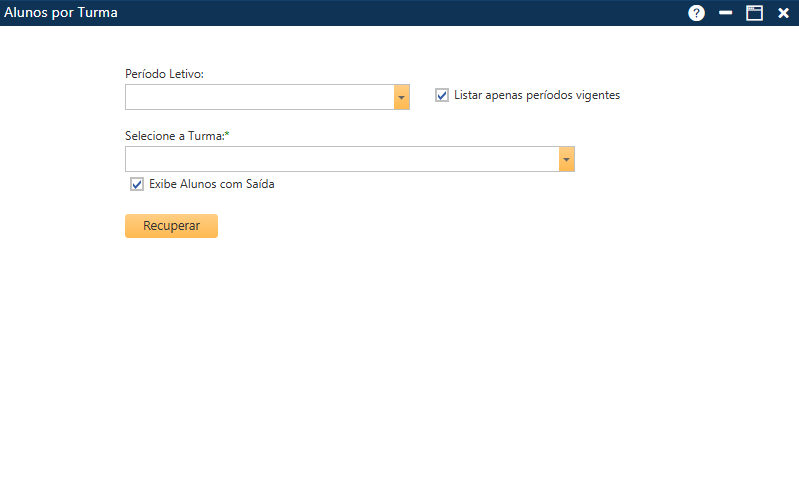Click the 'Período Letivo:' field label
Screen dimensions: 799x501
(164, 74)
